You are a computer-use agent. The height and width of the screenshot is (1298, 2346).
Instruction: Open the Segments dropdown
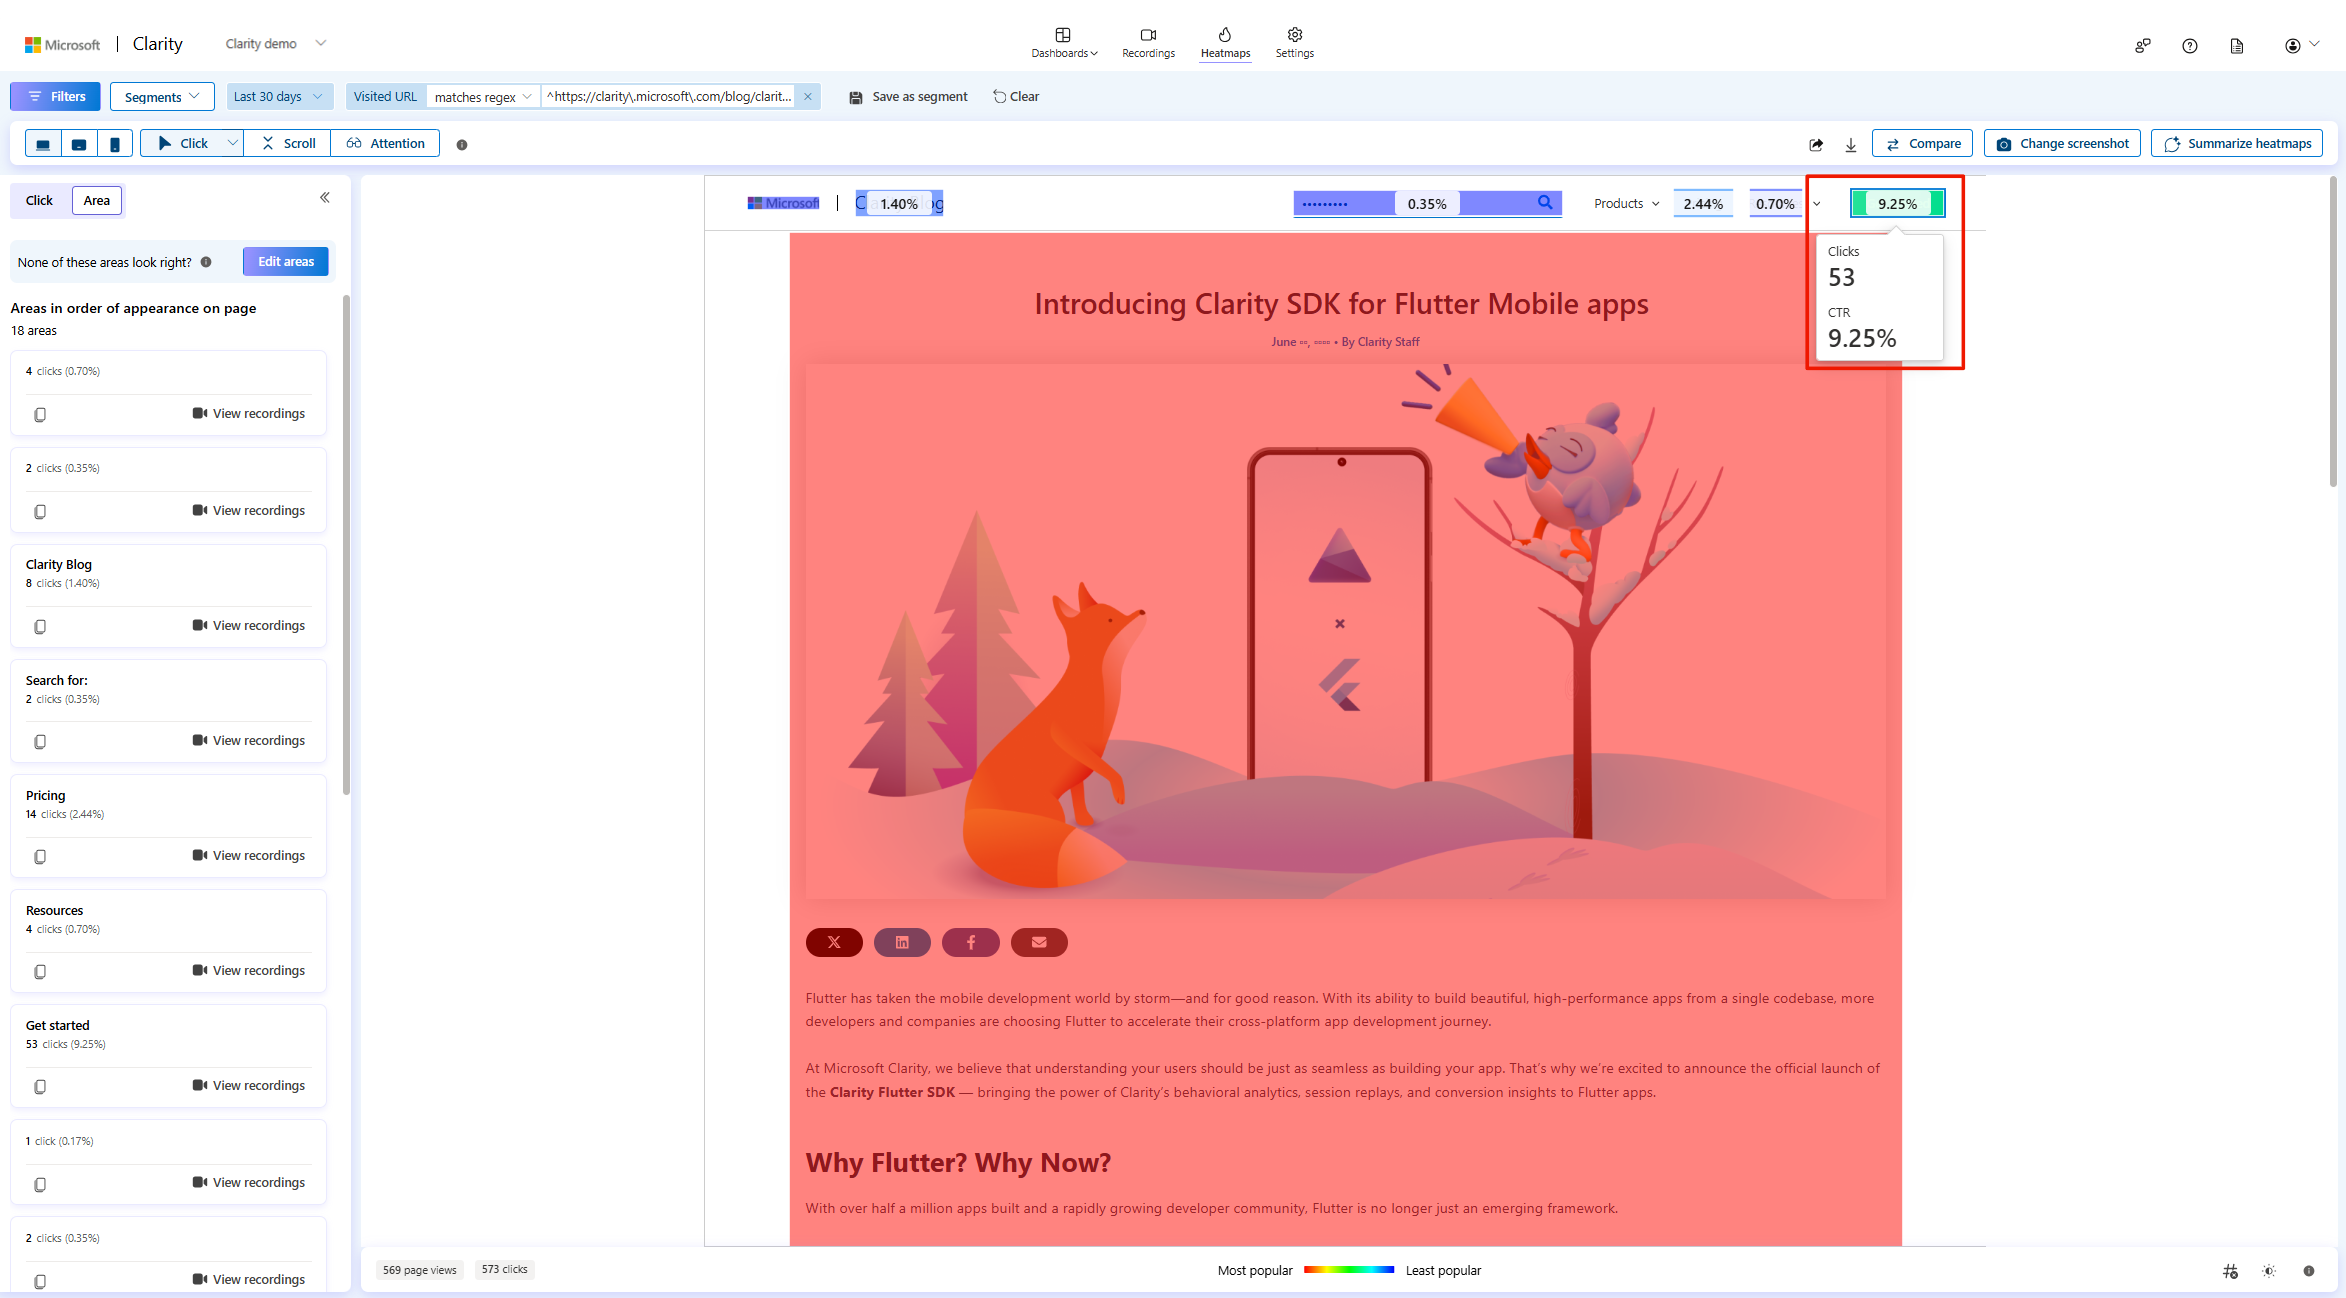tap(162, 97)
